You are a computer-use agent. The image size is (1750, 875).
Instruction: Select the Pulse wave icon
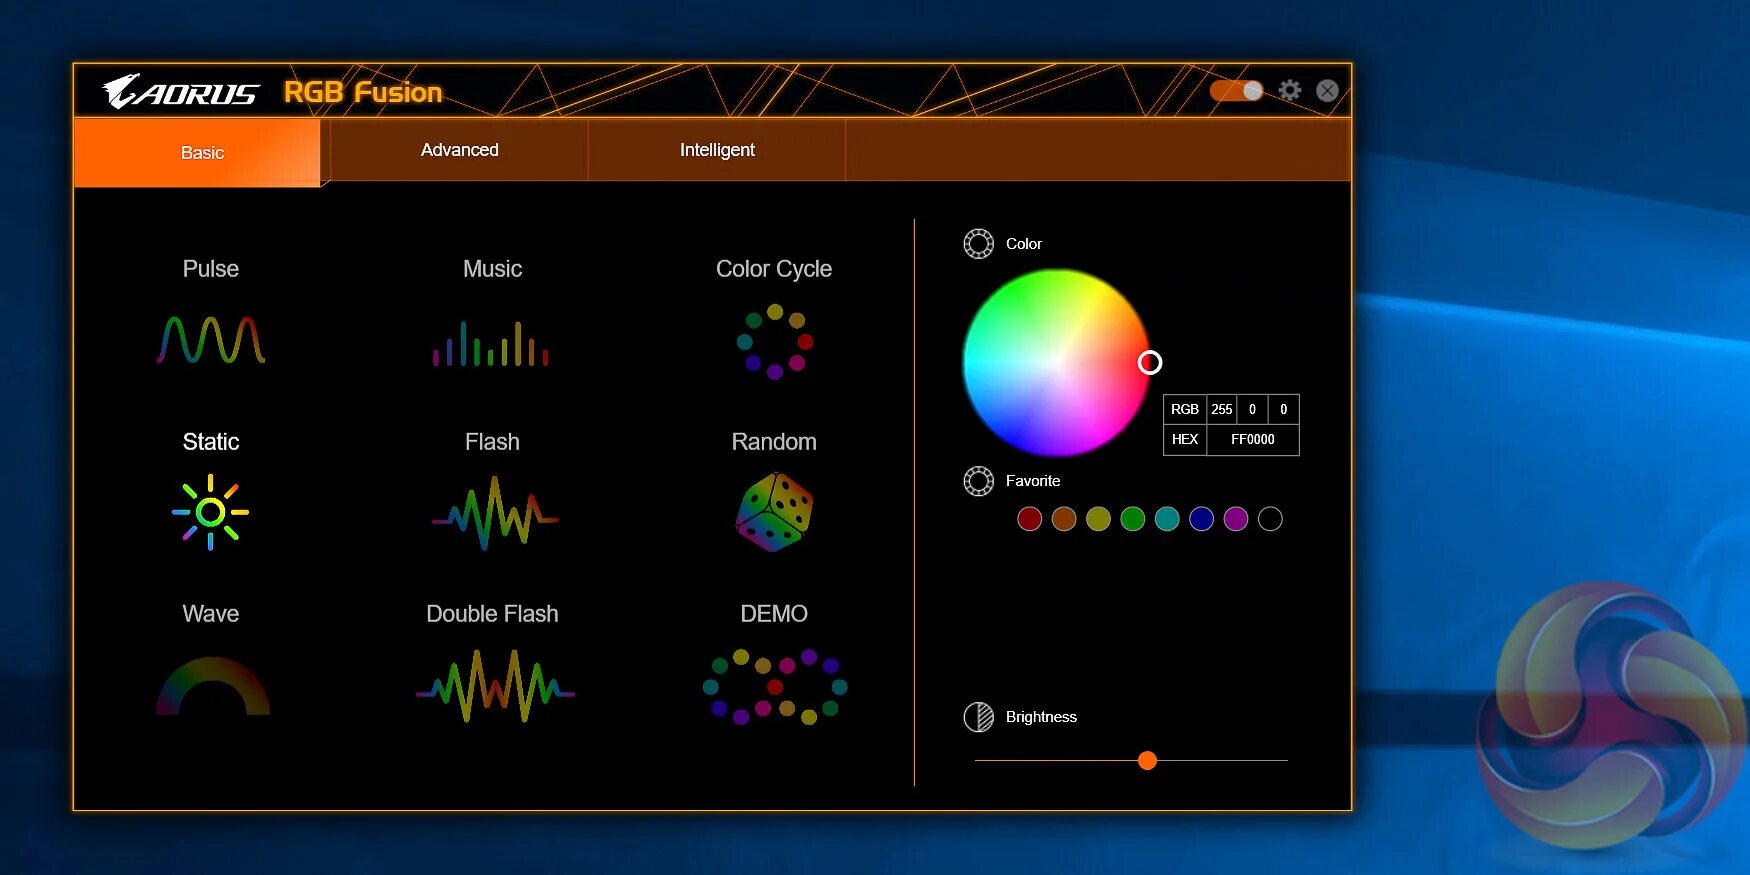[x=211, y=340]
